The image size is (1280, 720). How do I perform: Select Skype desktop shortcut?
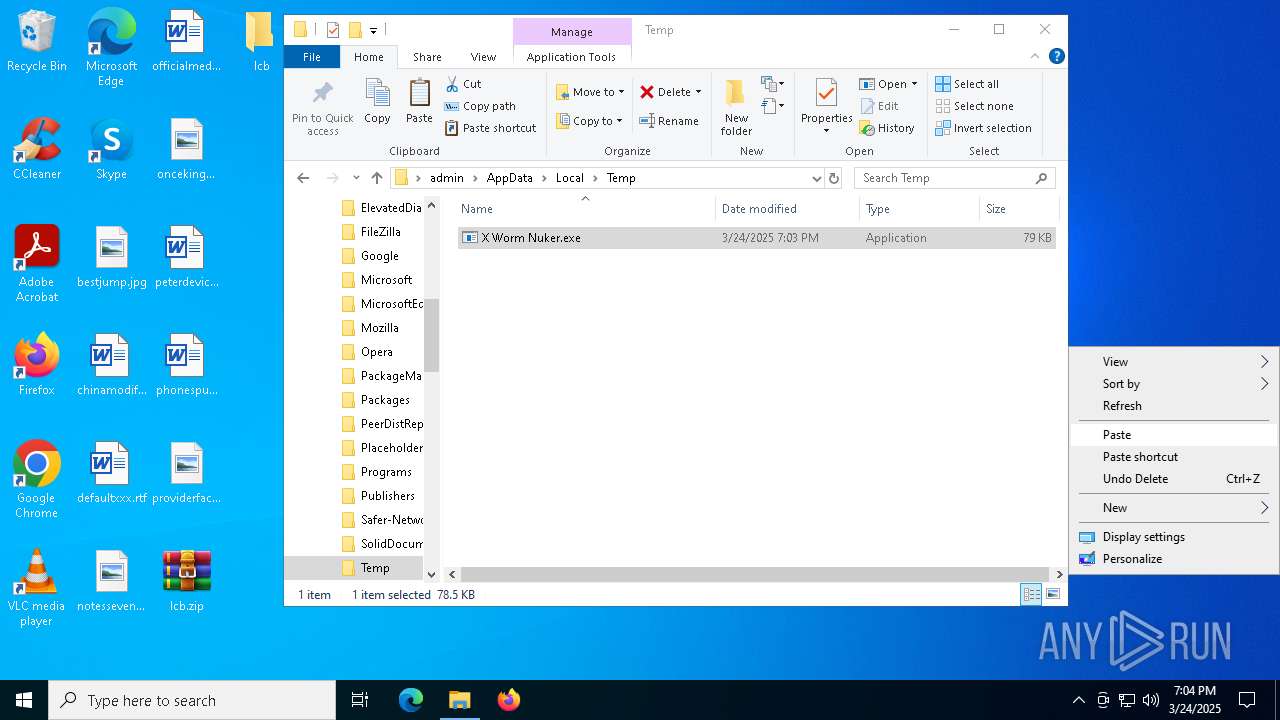[111, 149]
